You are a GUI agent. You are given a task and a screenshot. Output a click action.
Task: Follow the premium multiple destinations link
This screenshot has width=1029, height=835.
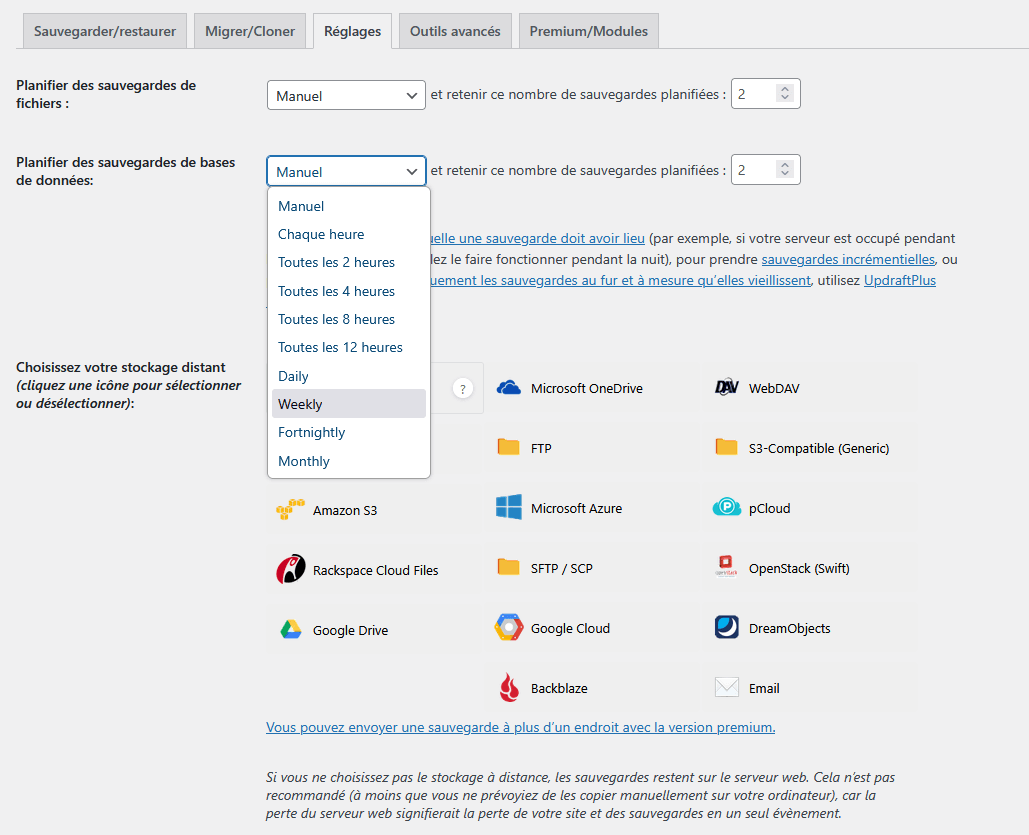point(520,727)
